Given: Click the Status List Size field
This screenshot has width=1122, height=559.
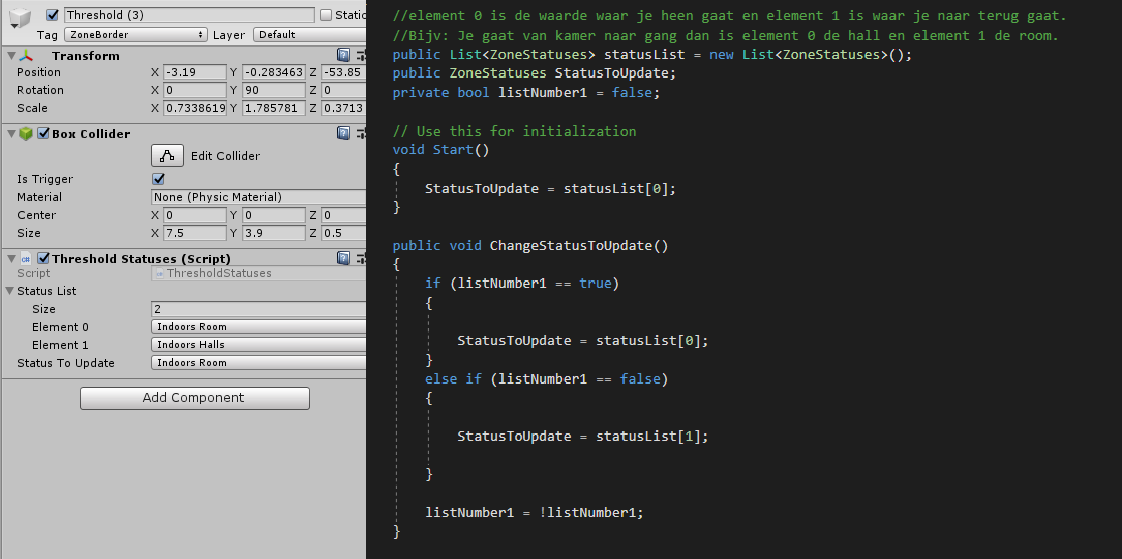Looking at the screenshot, I should 259,309.
